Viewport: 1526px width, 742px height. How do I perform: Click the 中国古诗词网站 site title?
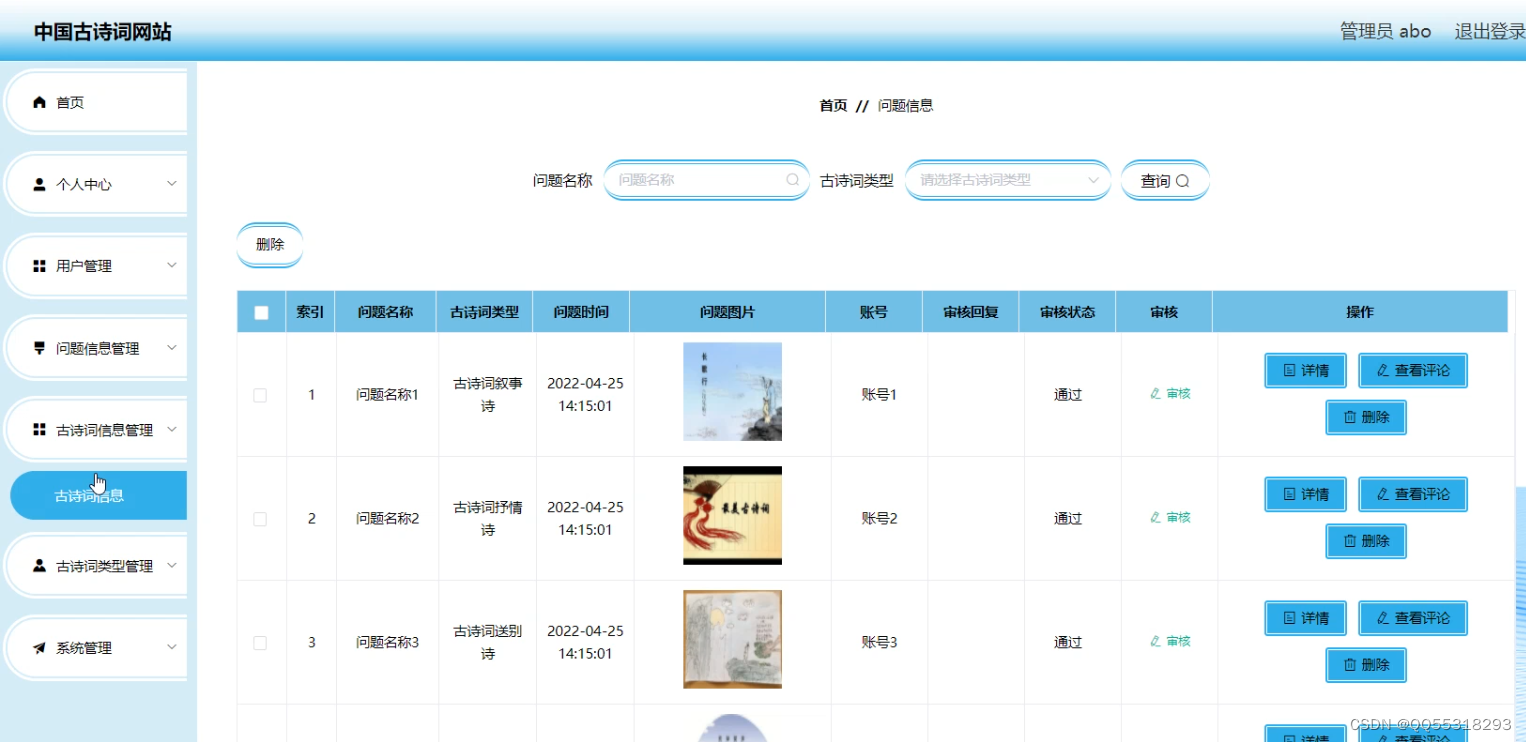point(103,32)
